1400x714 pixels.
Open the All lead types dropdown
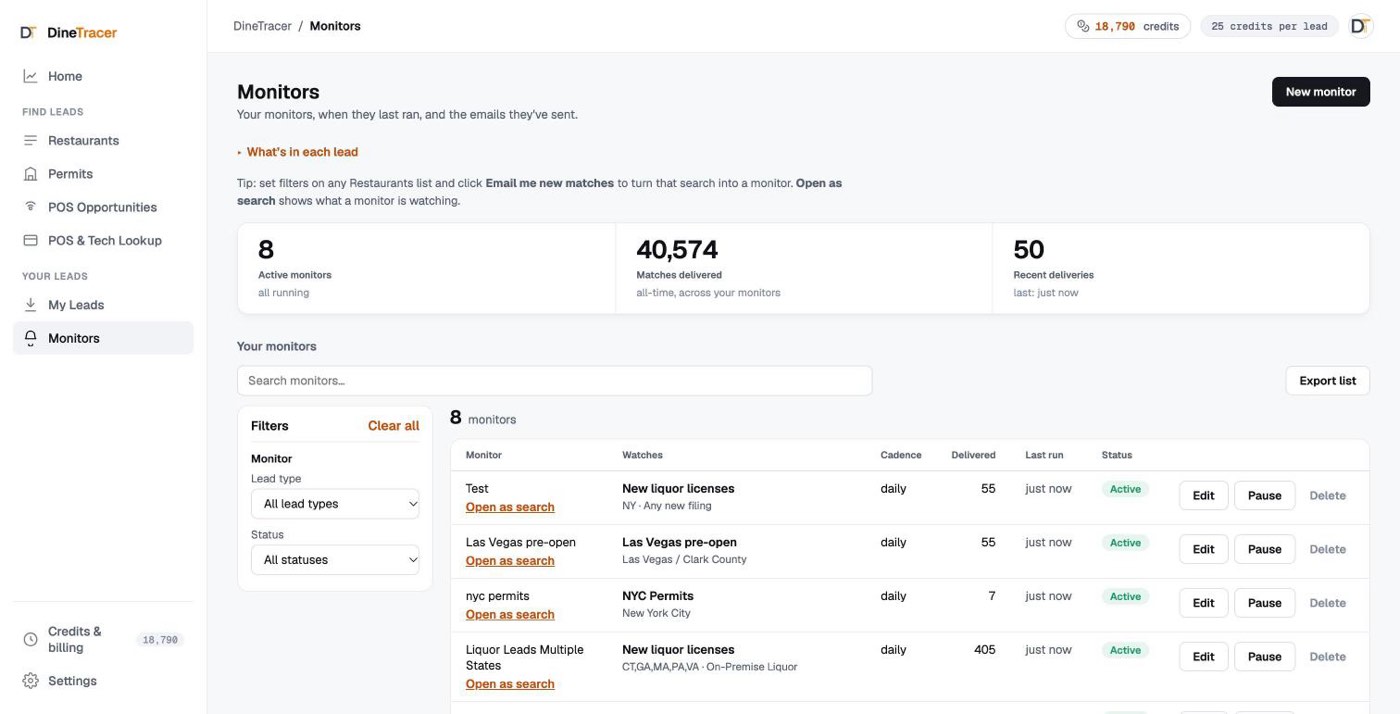tap(335, 504)
